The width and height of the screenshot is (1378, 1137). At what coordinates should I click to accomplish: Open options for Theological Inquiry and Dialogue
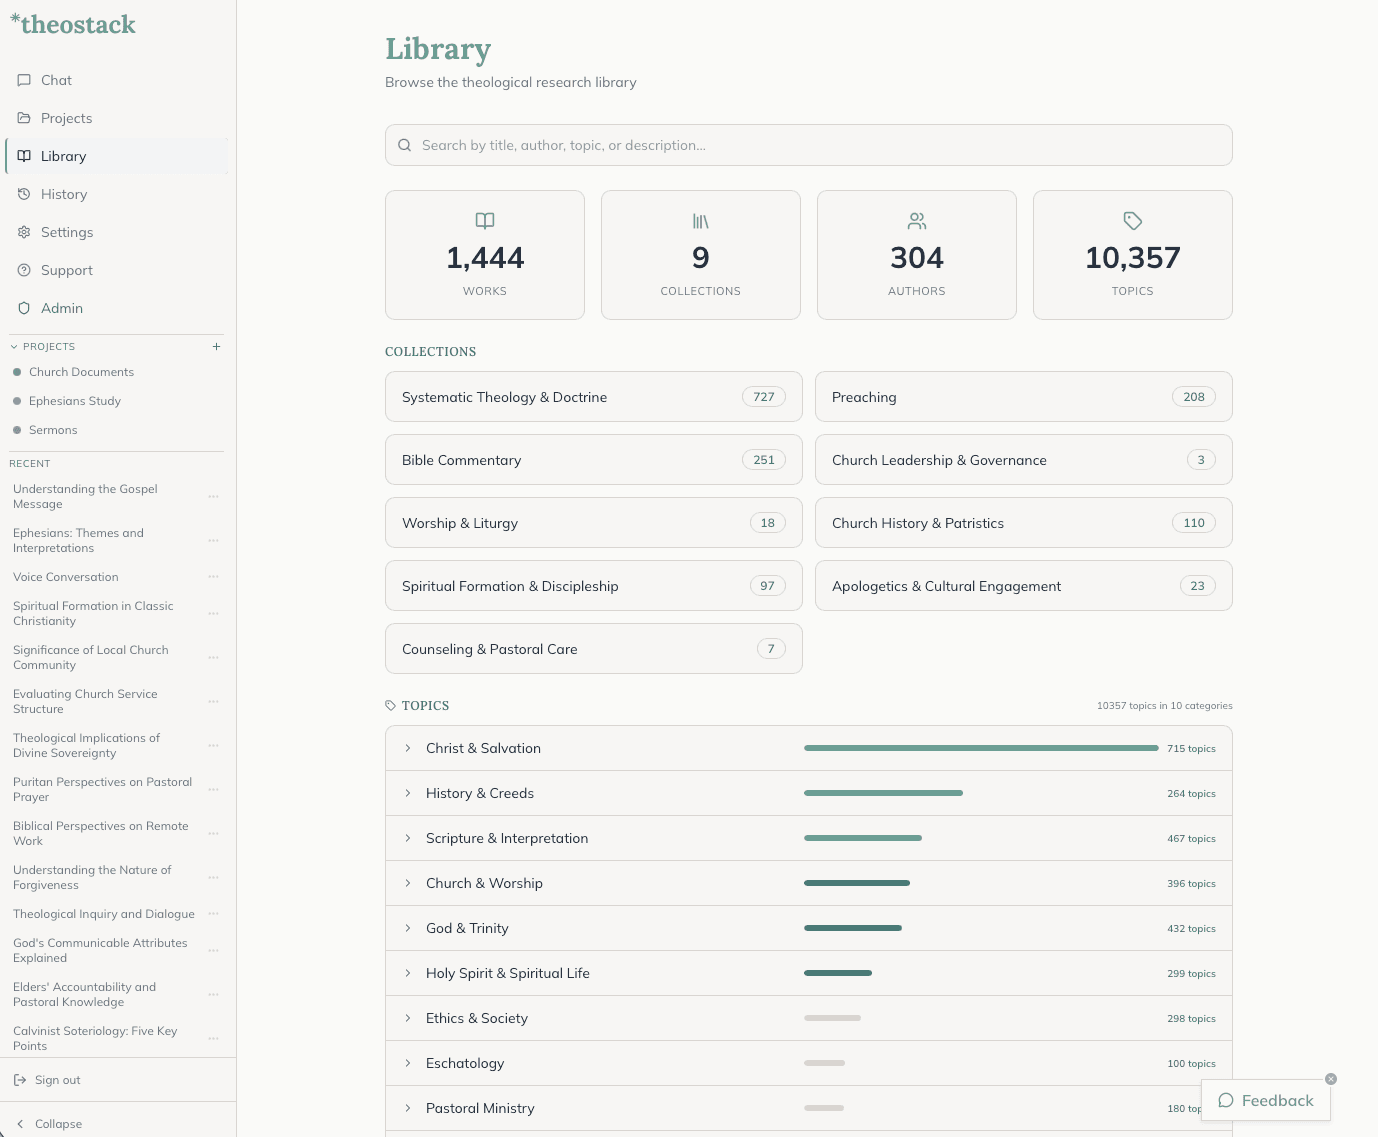tap(213, 914)
